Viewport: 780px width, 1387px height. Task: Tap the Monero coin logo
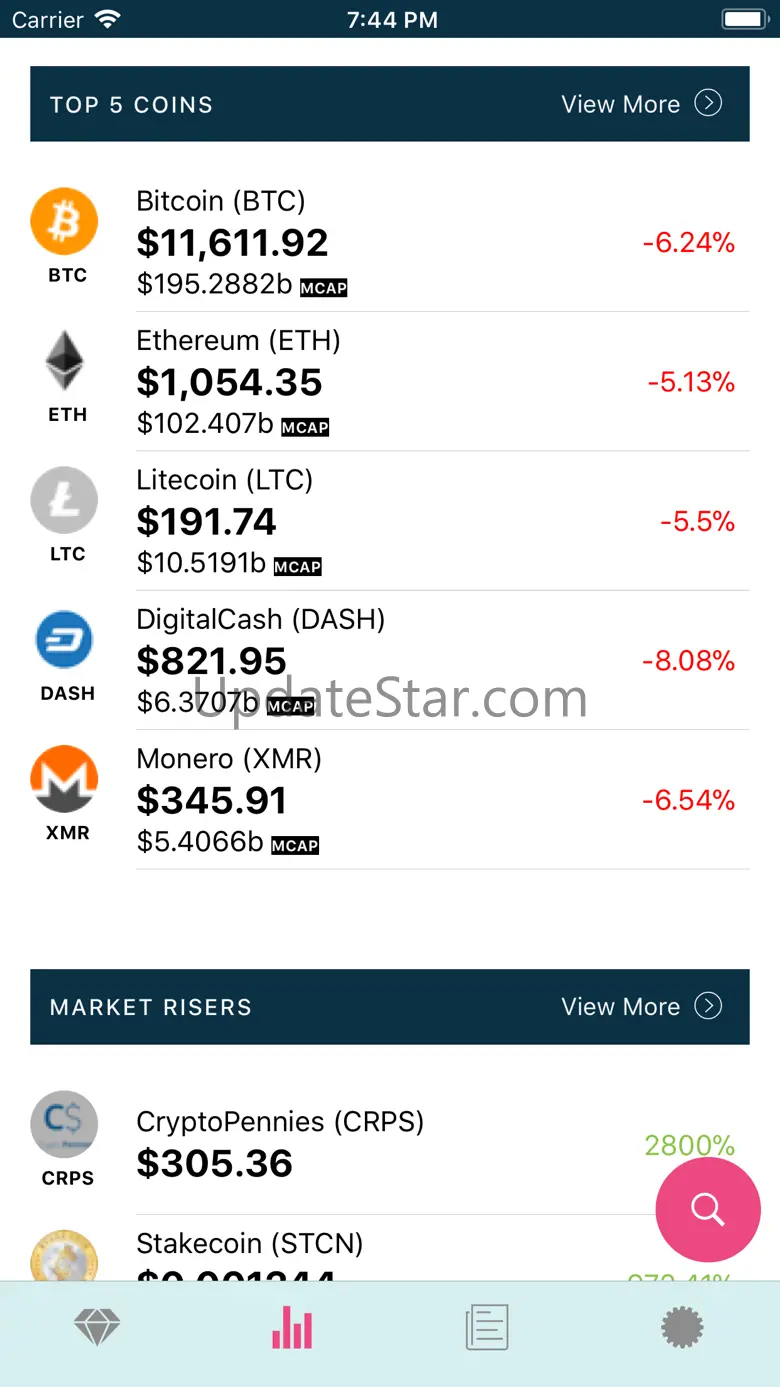point(64,779)
